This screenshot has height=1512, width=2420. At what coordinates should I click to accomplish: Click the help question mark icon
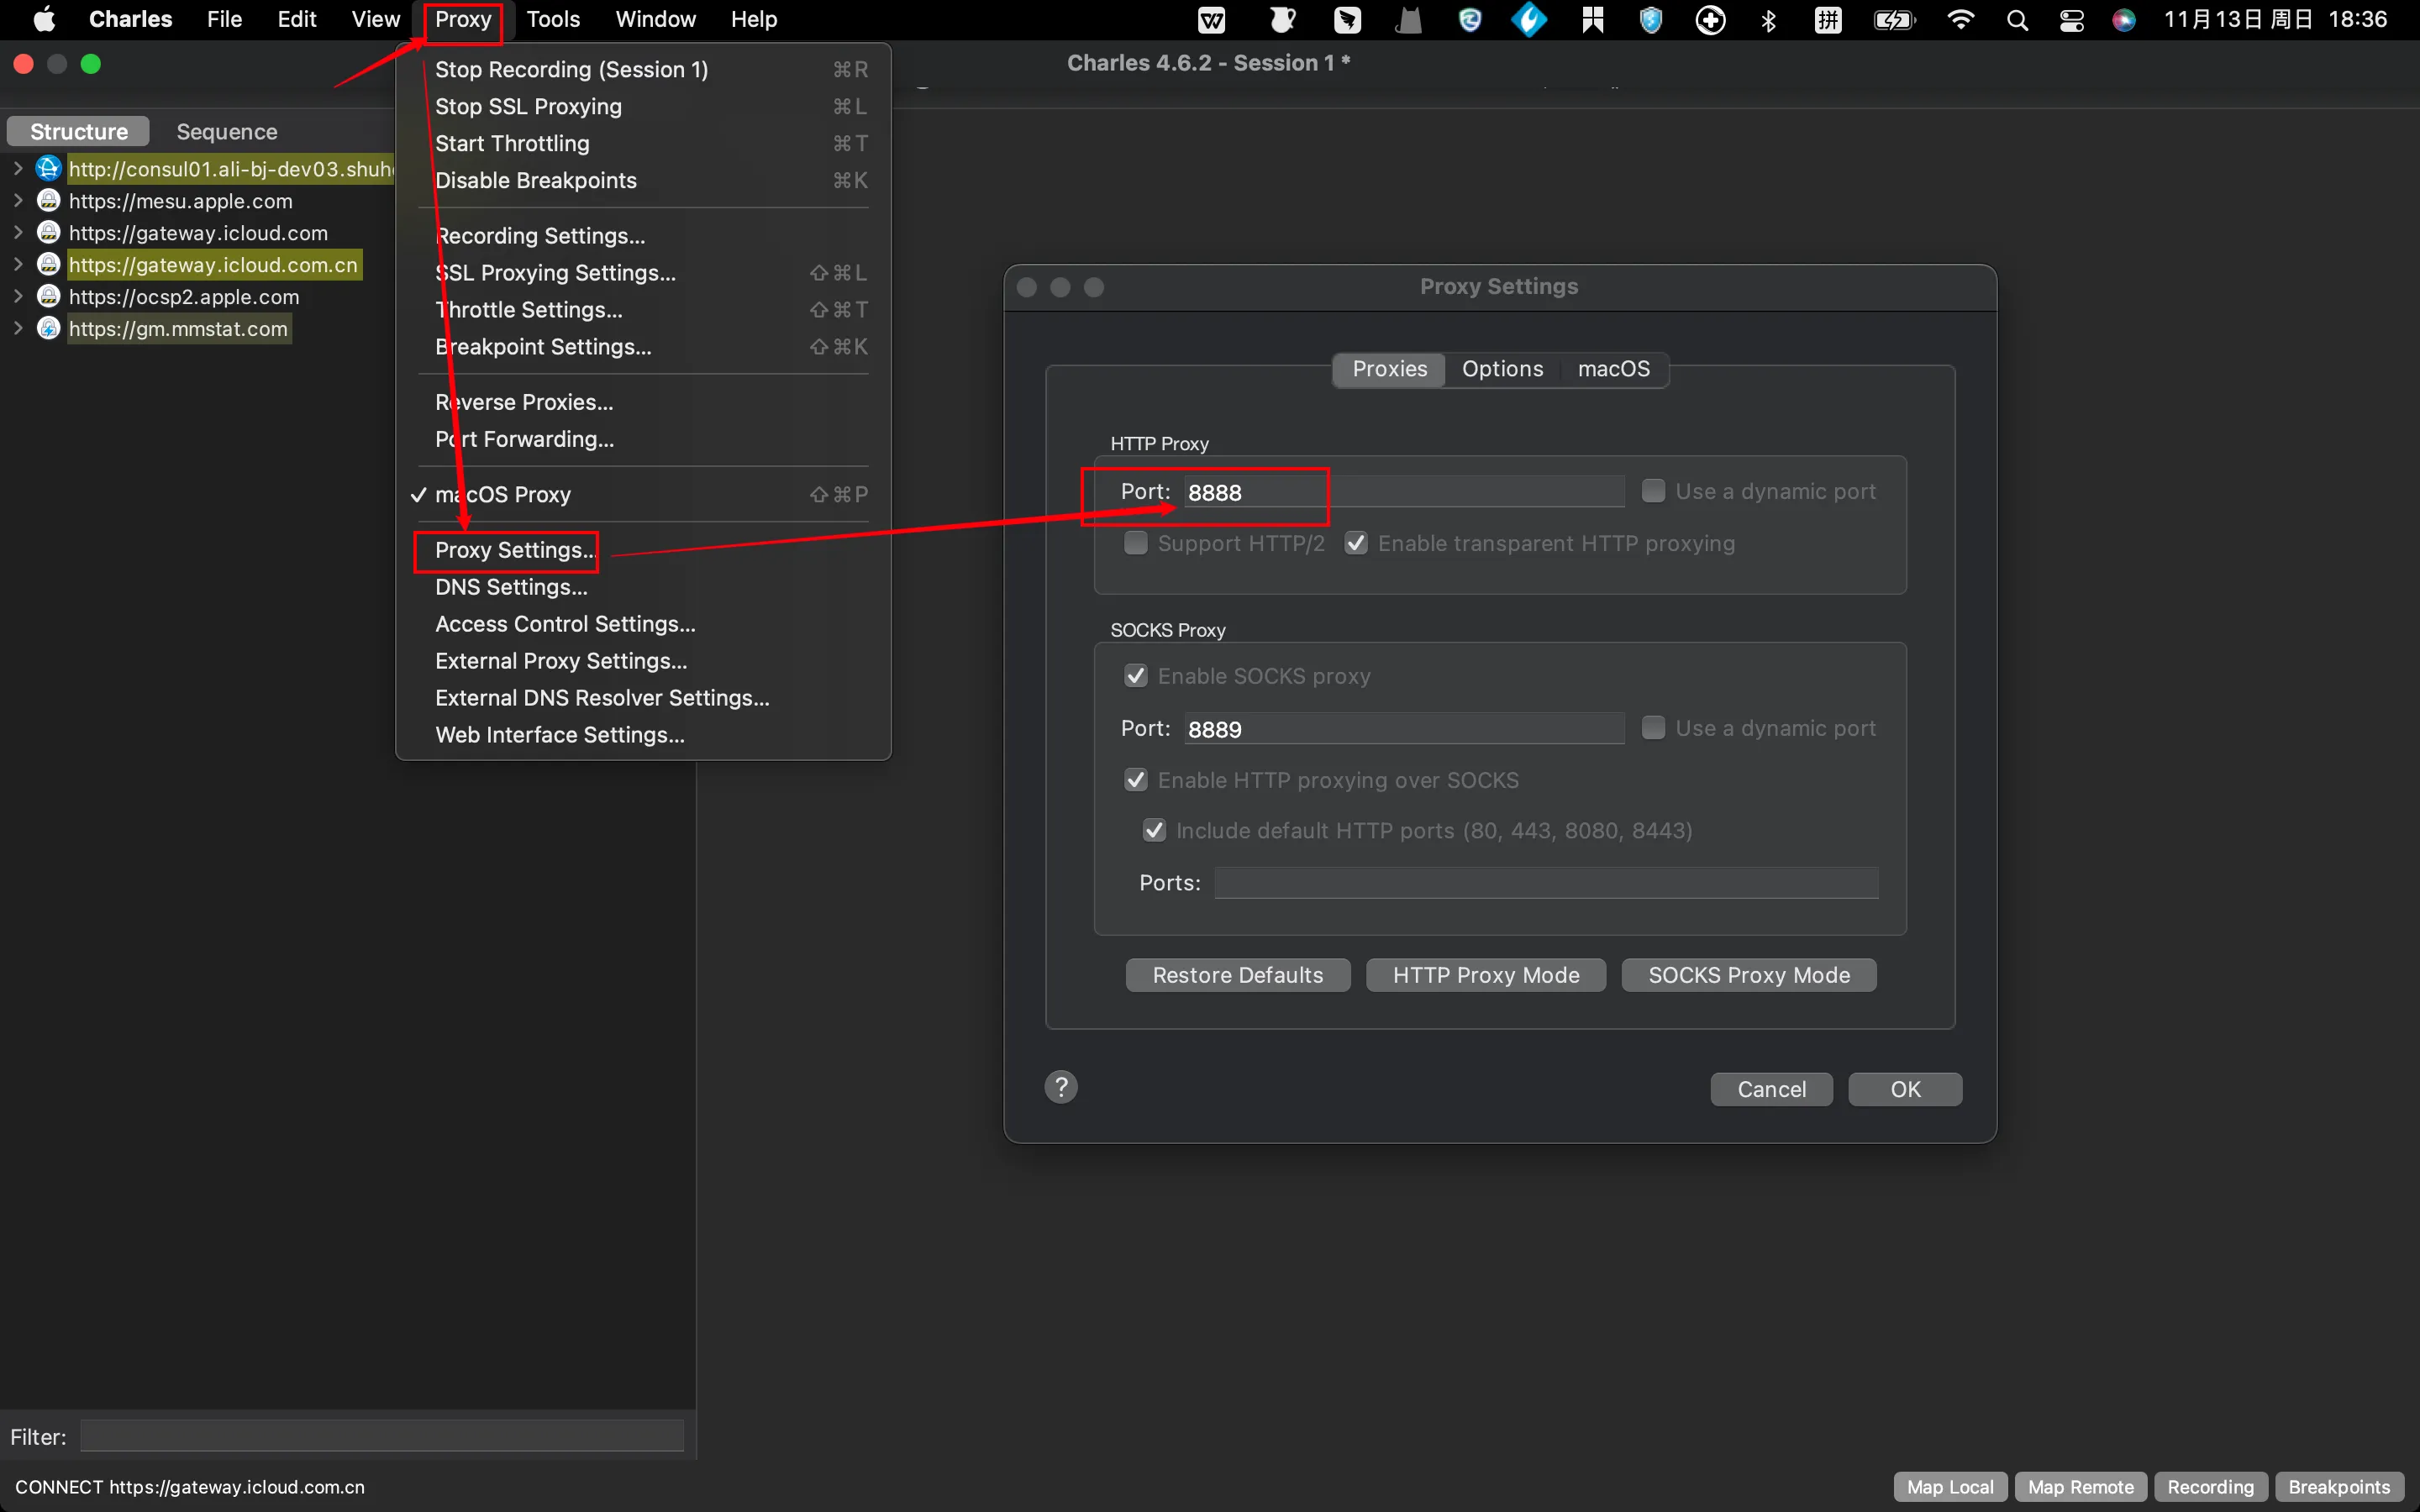click(x=1061, y=1087)
